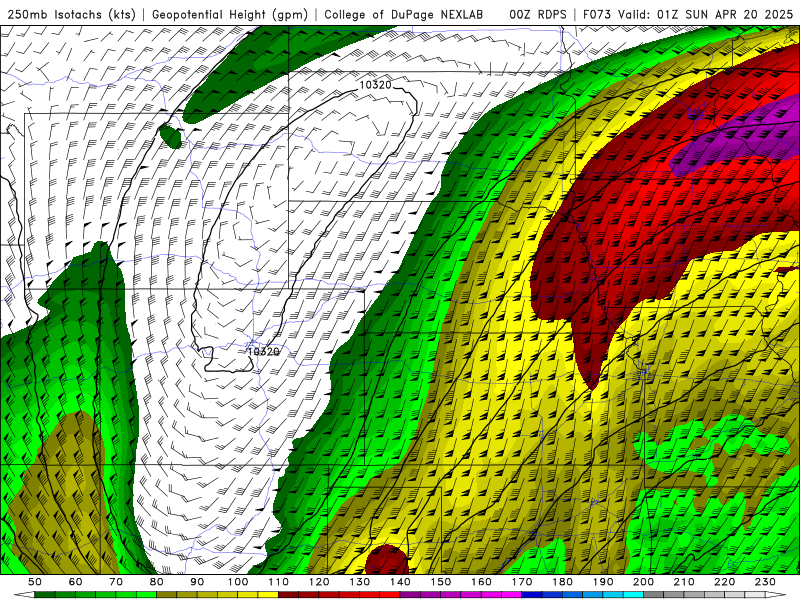
Task: Click the '60' value on the isotach scale
Action: [x=76, y=582]
